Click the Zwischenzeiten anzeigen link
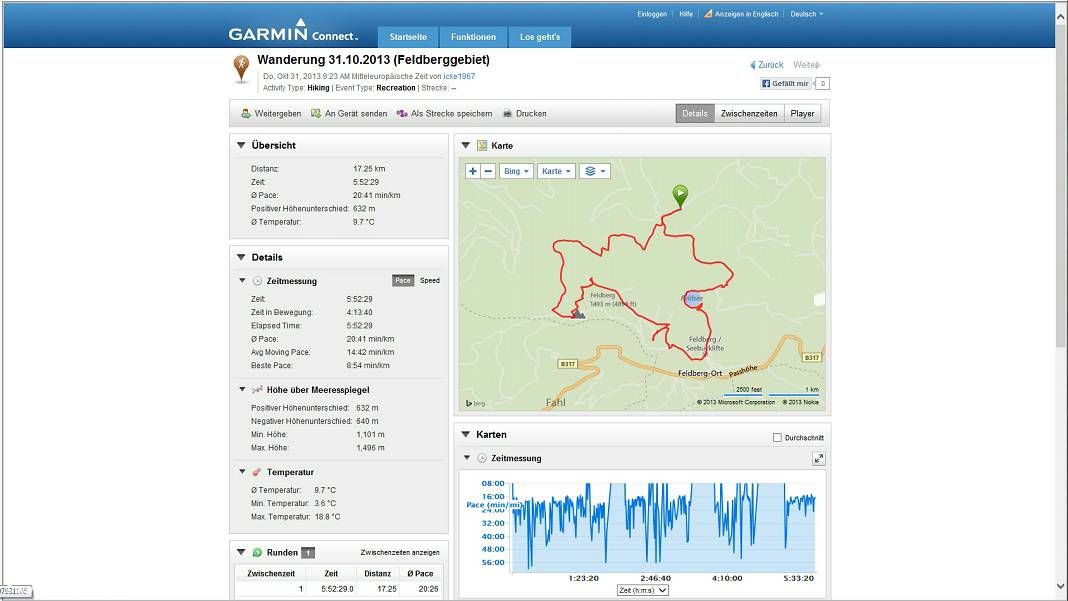This screenshot has width=1068, height=601. (x=399, y=553)
